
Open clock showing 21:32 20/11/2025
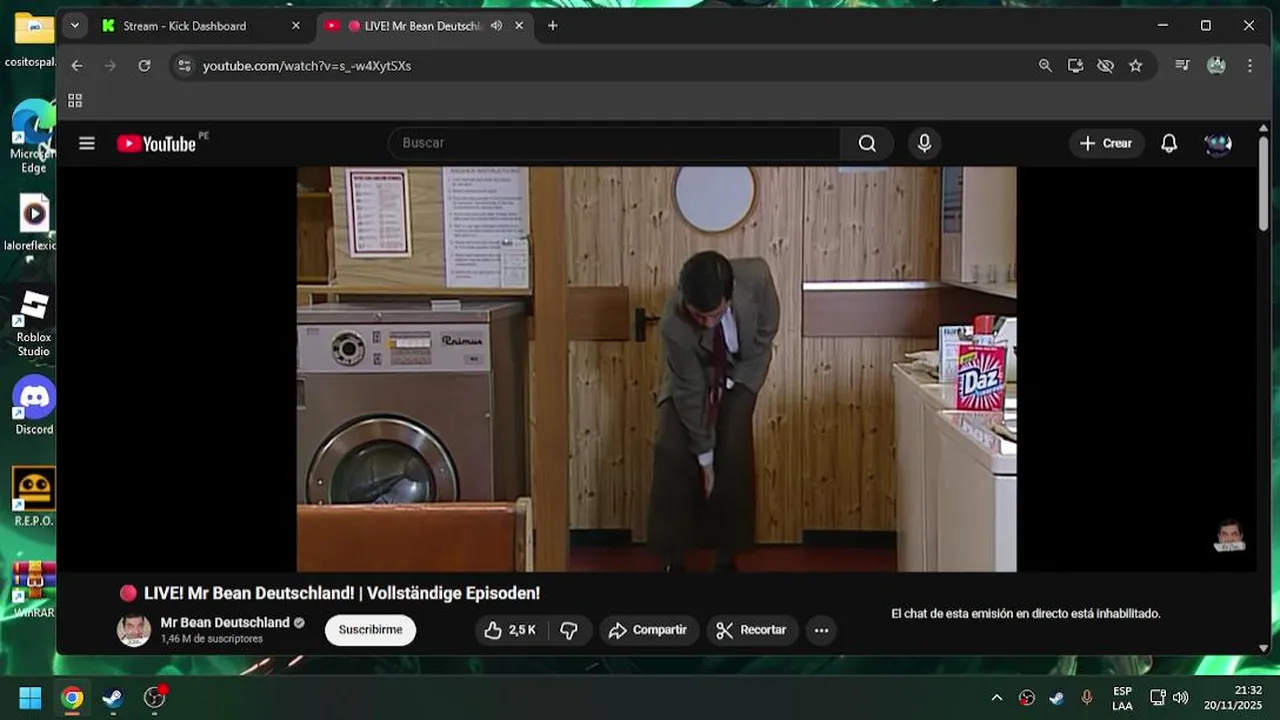click(1233, 698)
